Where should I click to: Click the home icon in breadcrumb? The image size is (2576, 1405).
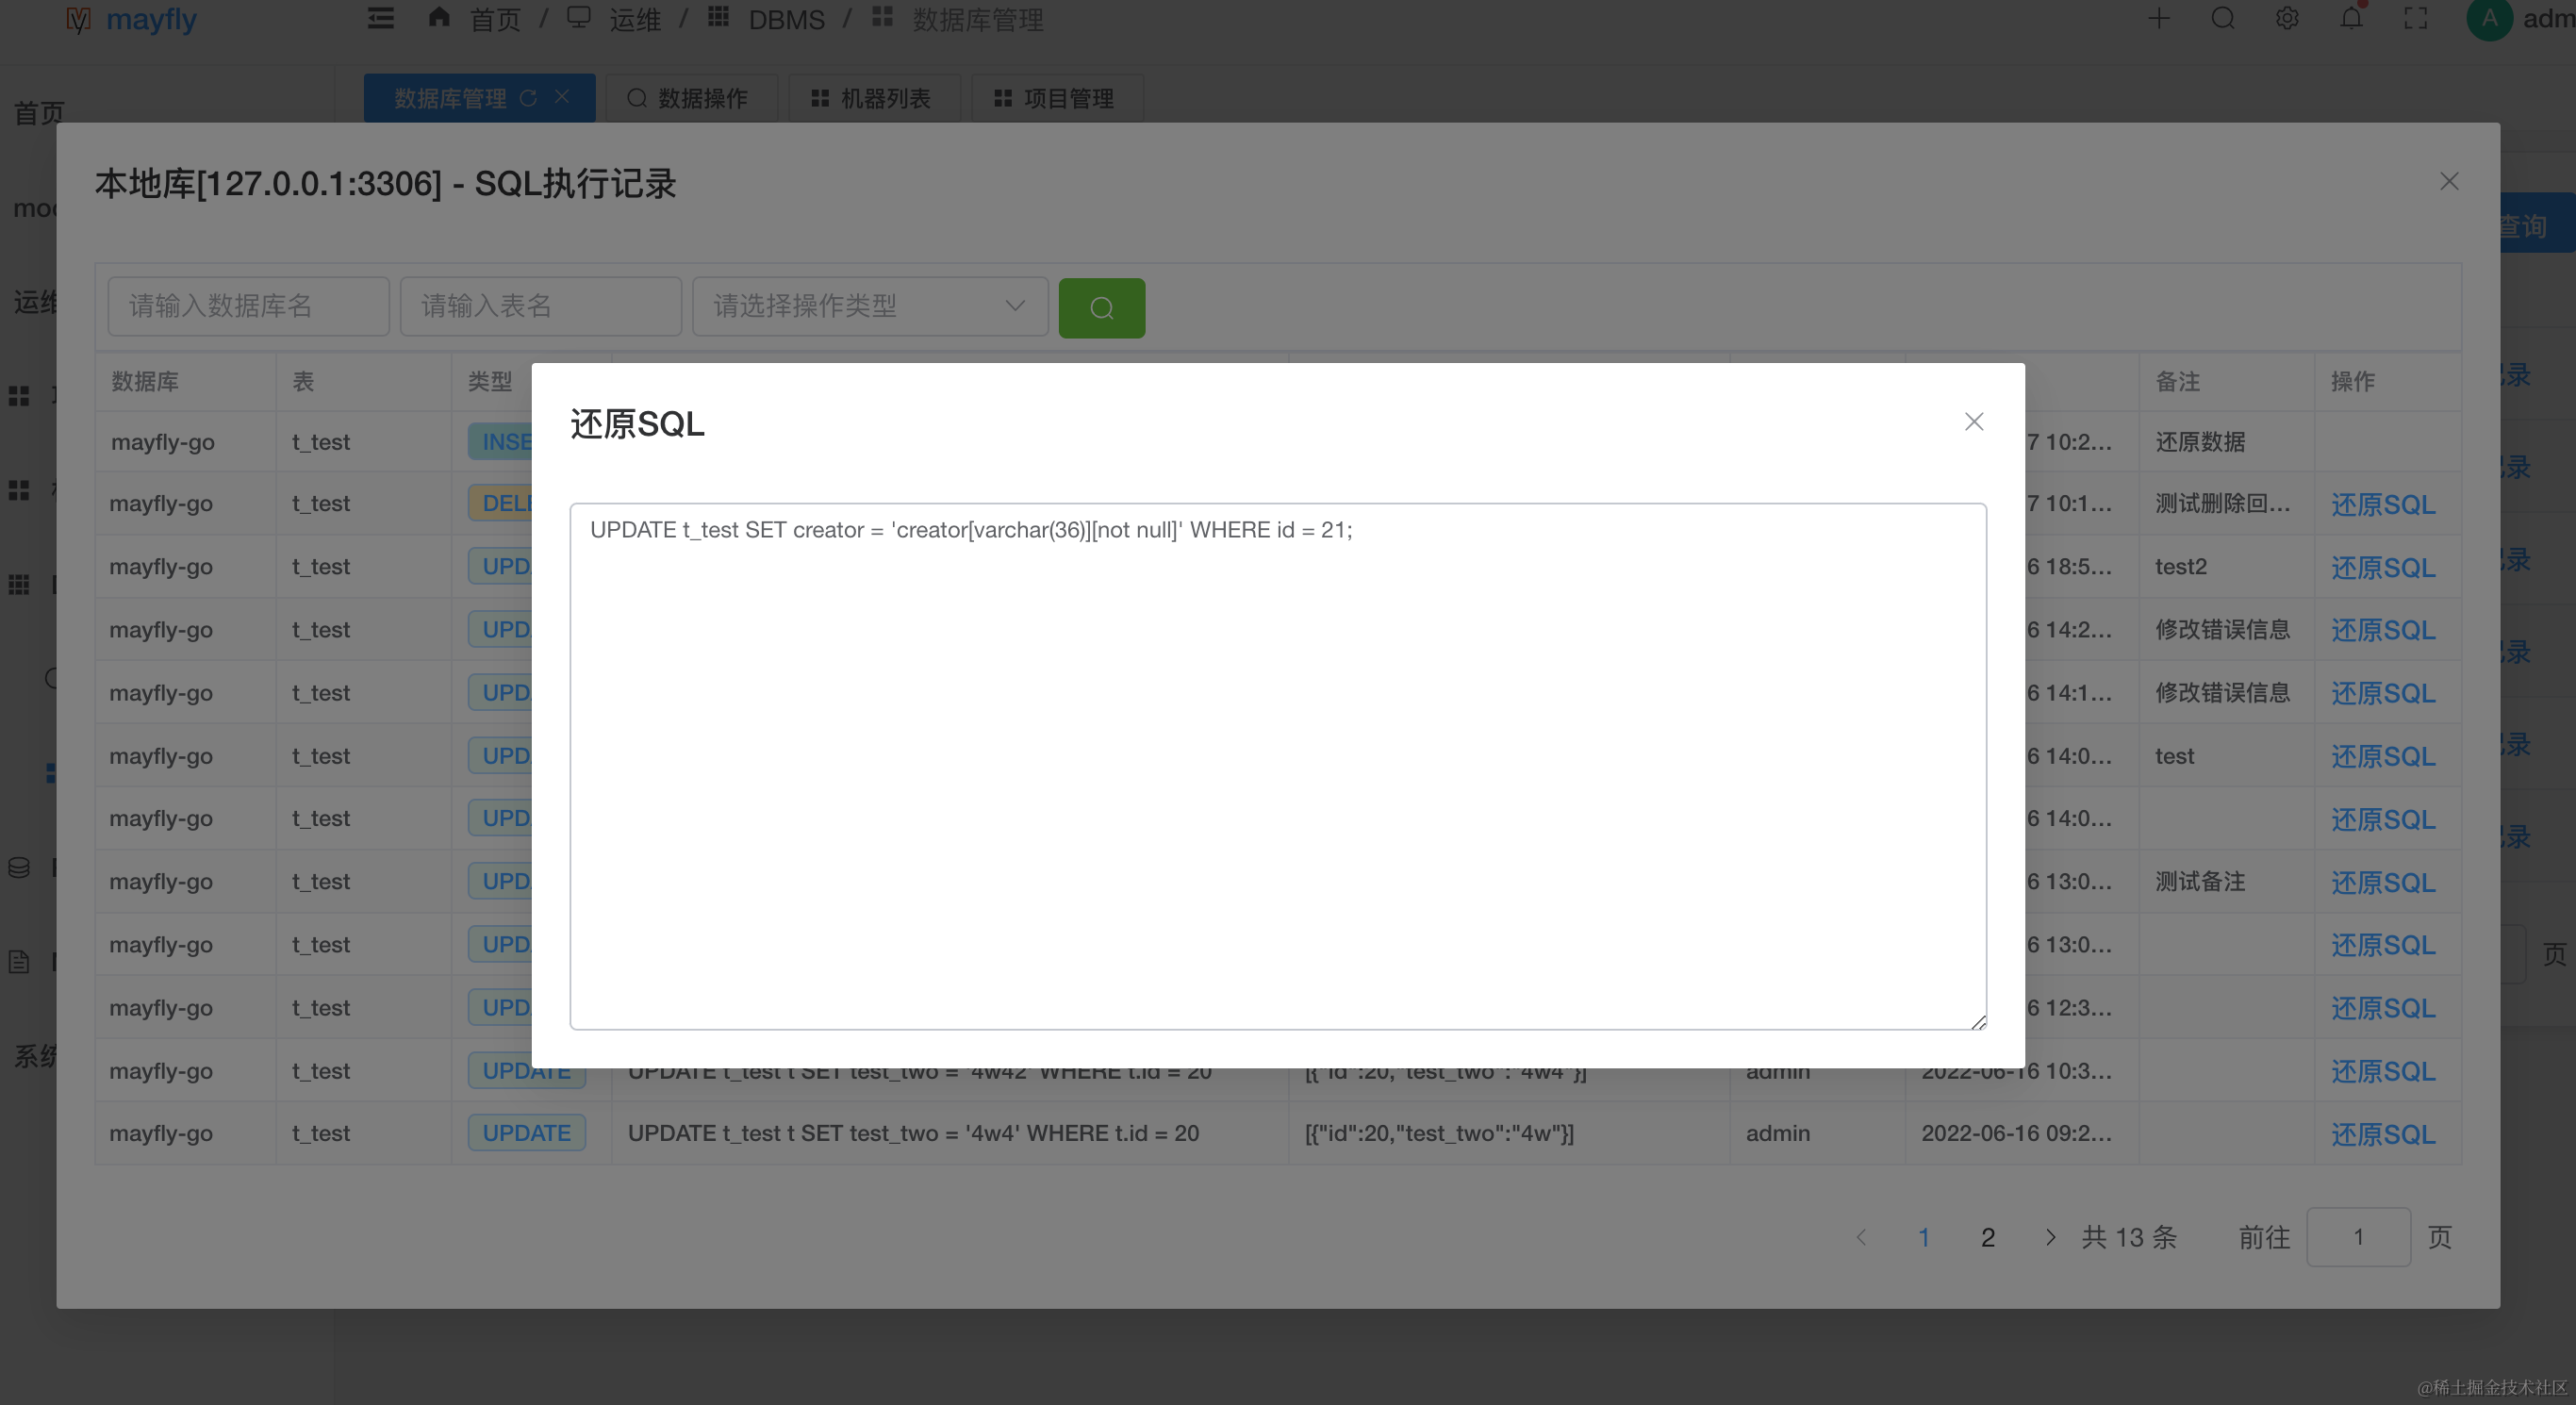coord(439,17)
